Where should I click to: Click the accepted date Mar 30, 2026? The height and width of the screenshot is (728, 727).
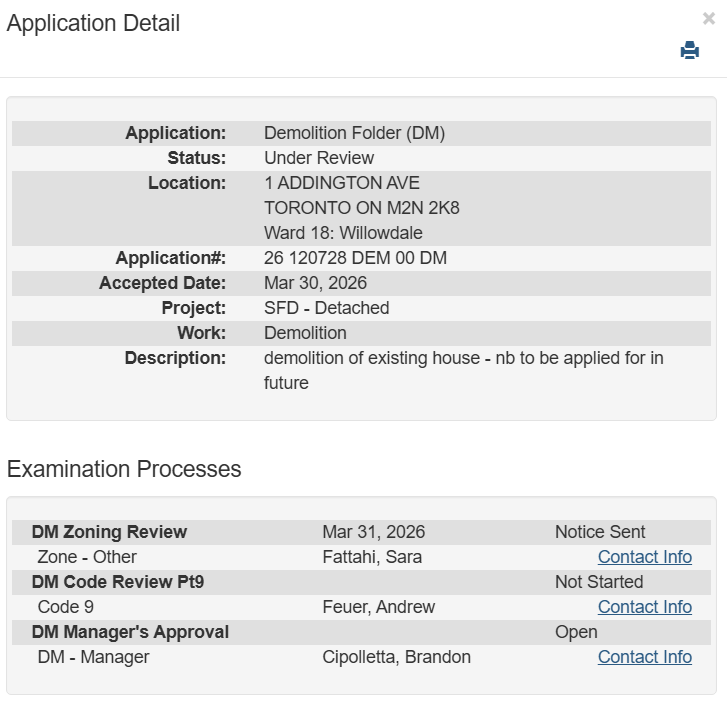pyautogui.click(x=315, y=283)
